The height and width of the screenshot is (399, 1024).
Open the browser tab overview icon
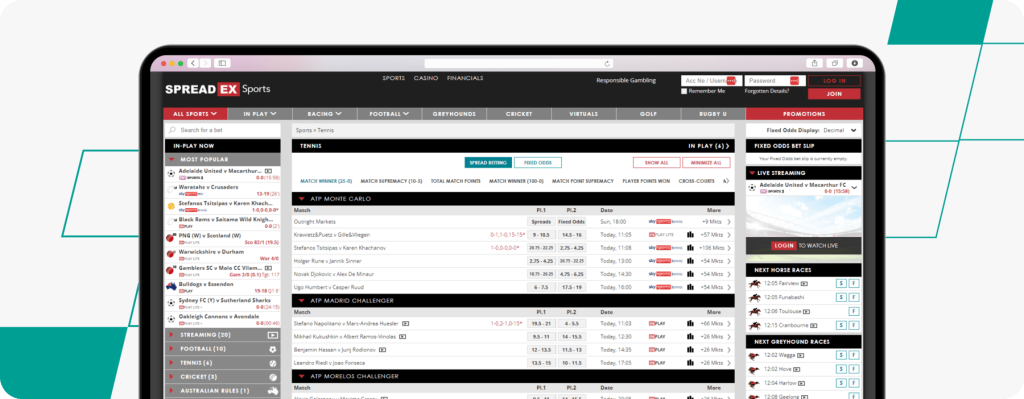(x=835, y=63)
